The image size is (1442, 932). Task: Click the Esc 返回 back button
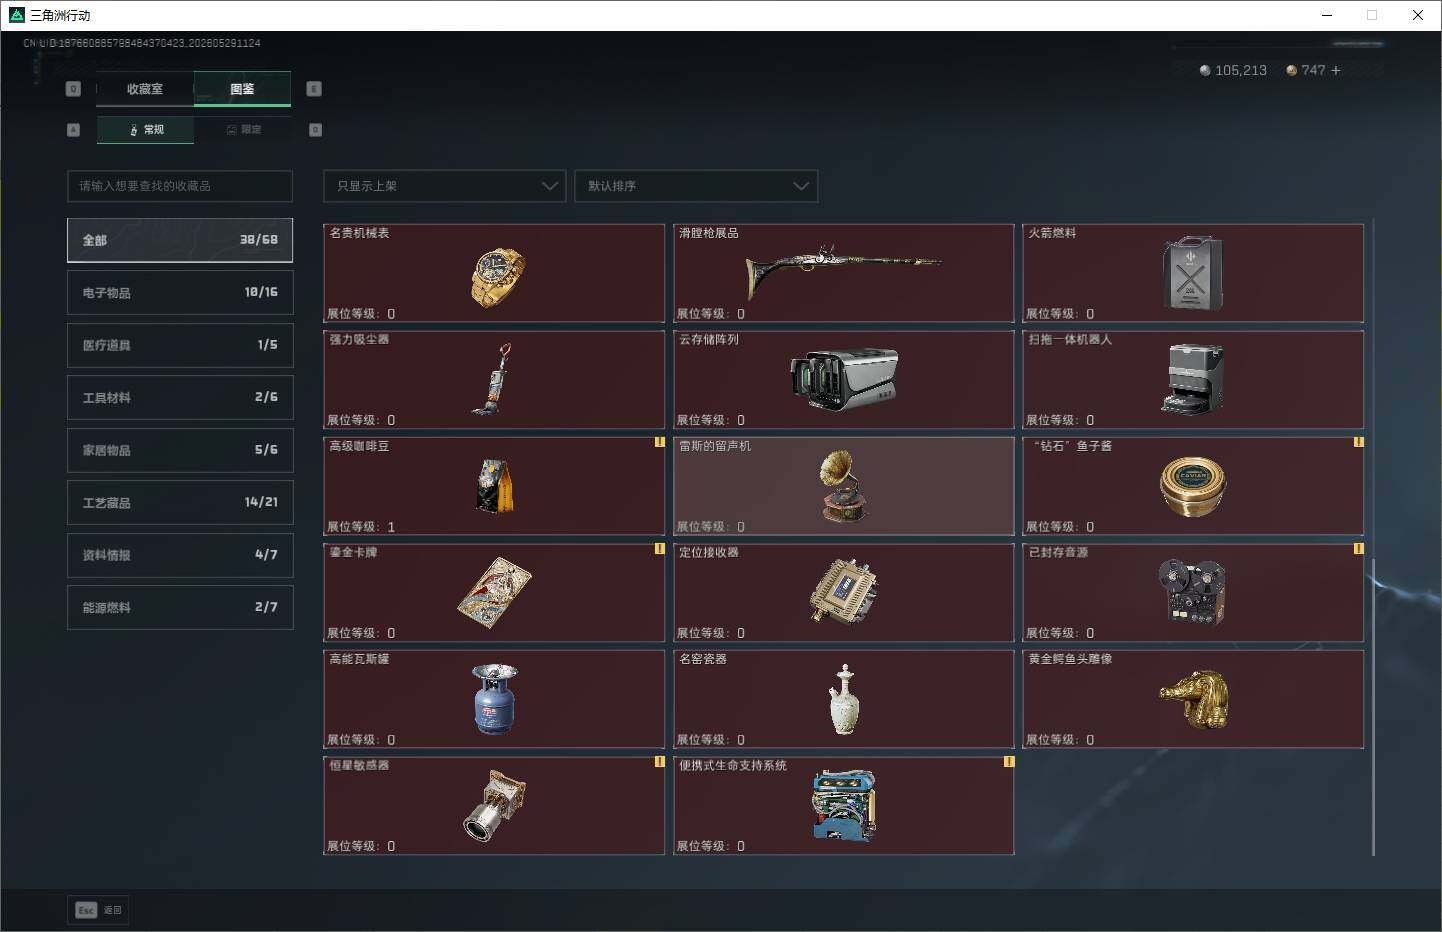98,910
